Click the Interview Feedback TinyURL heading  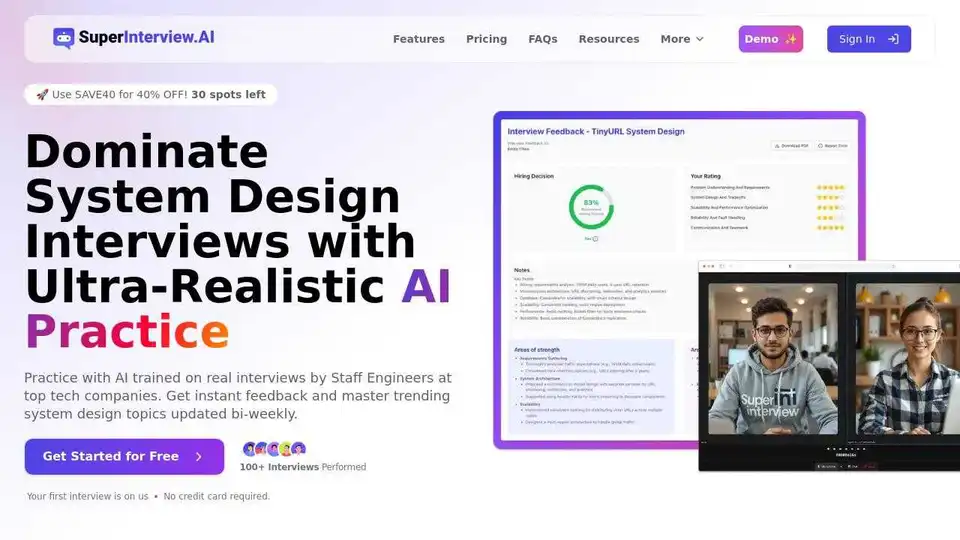point(596,131)
